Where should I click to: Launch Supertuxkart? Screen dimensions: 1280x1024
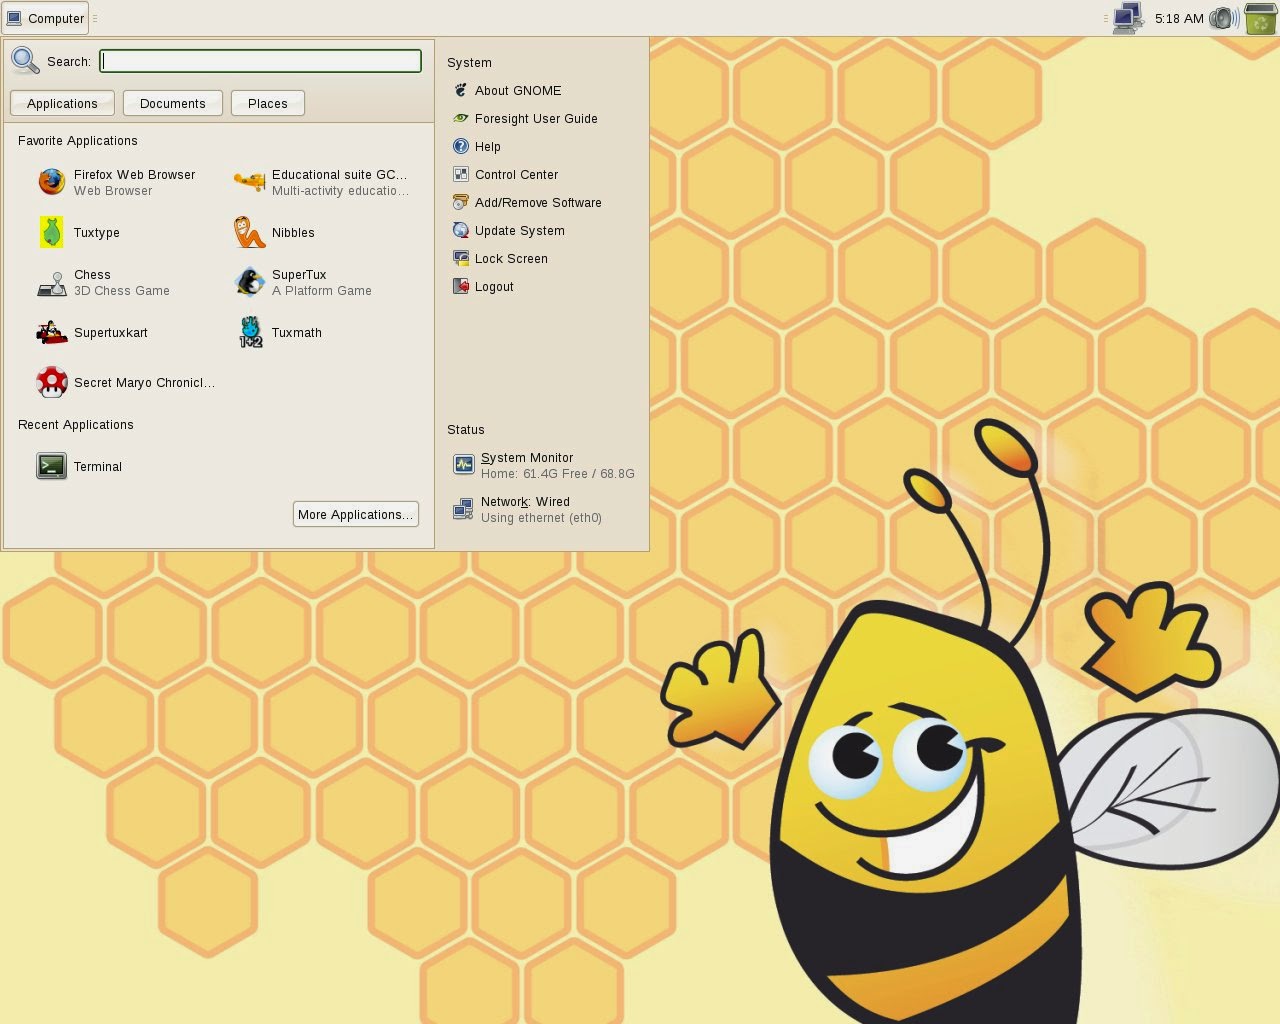(x=110, y=333)
